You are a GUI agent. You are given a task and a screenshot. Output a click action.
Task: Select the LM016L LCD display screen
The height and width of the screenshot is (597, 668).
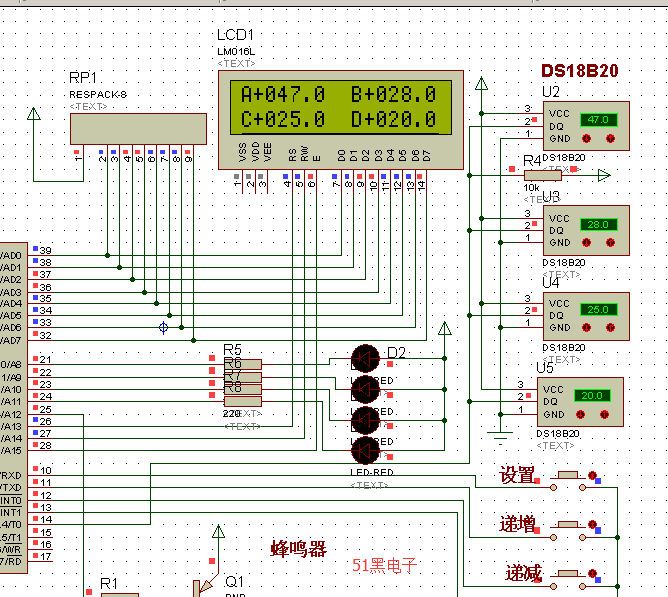(x=341, y=107)
